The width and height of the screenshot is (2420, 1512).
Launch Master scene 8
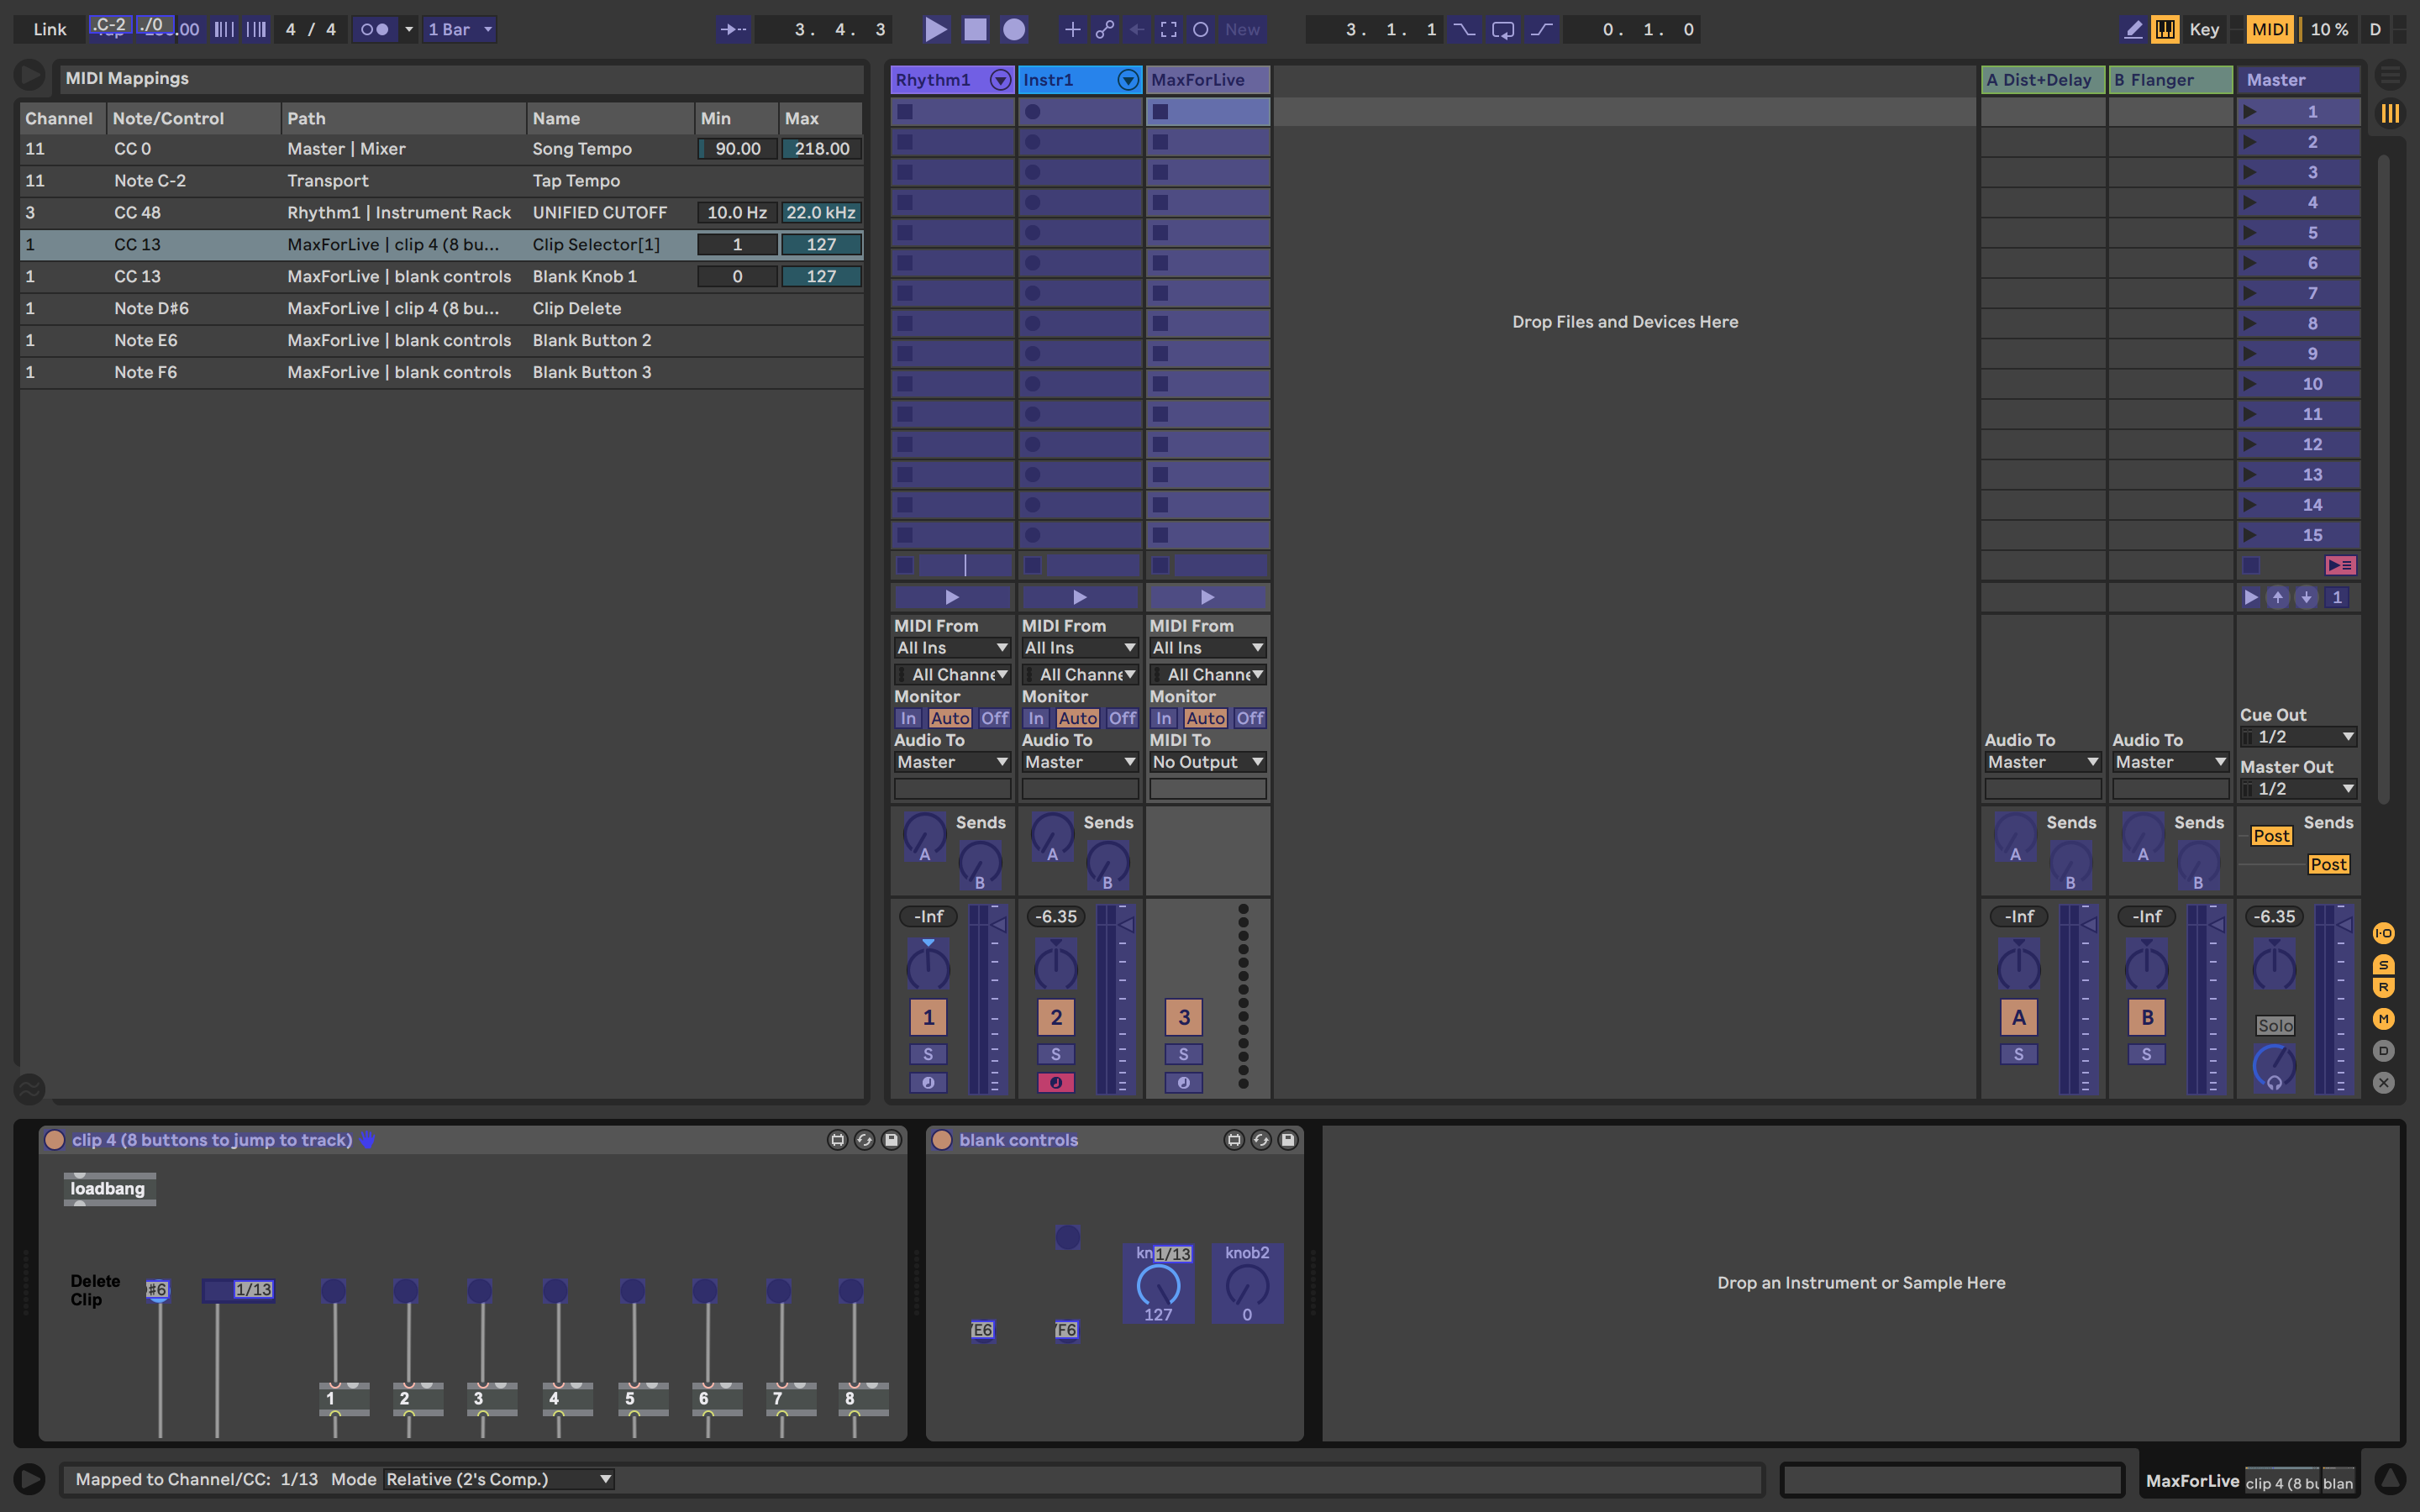tap(2299, 323)
